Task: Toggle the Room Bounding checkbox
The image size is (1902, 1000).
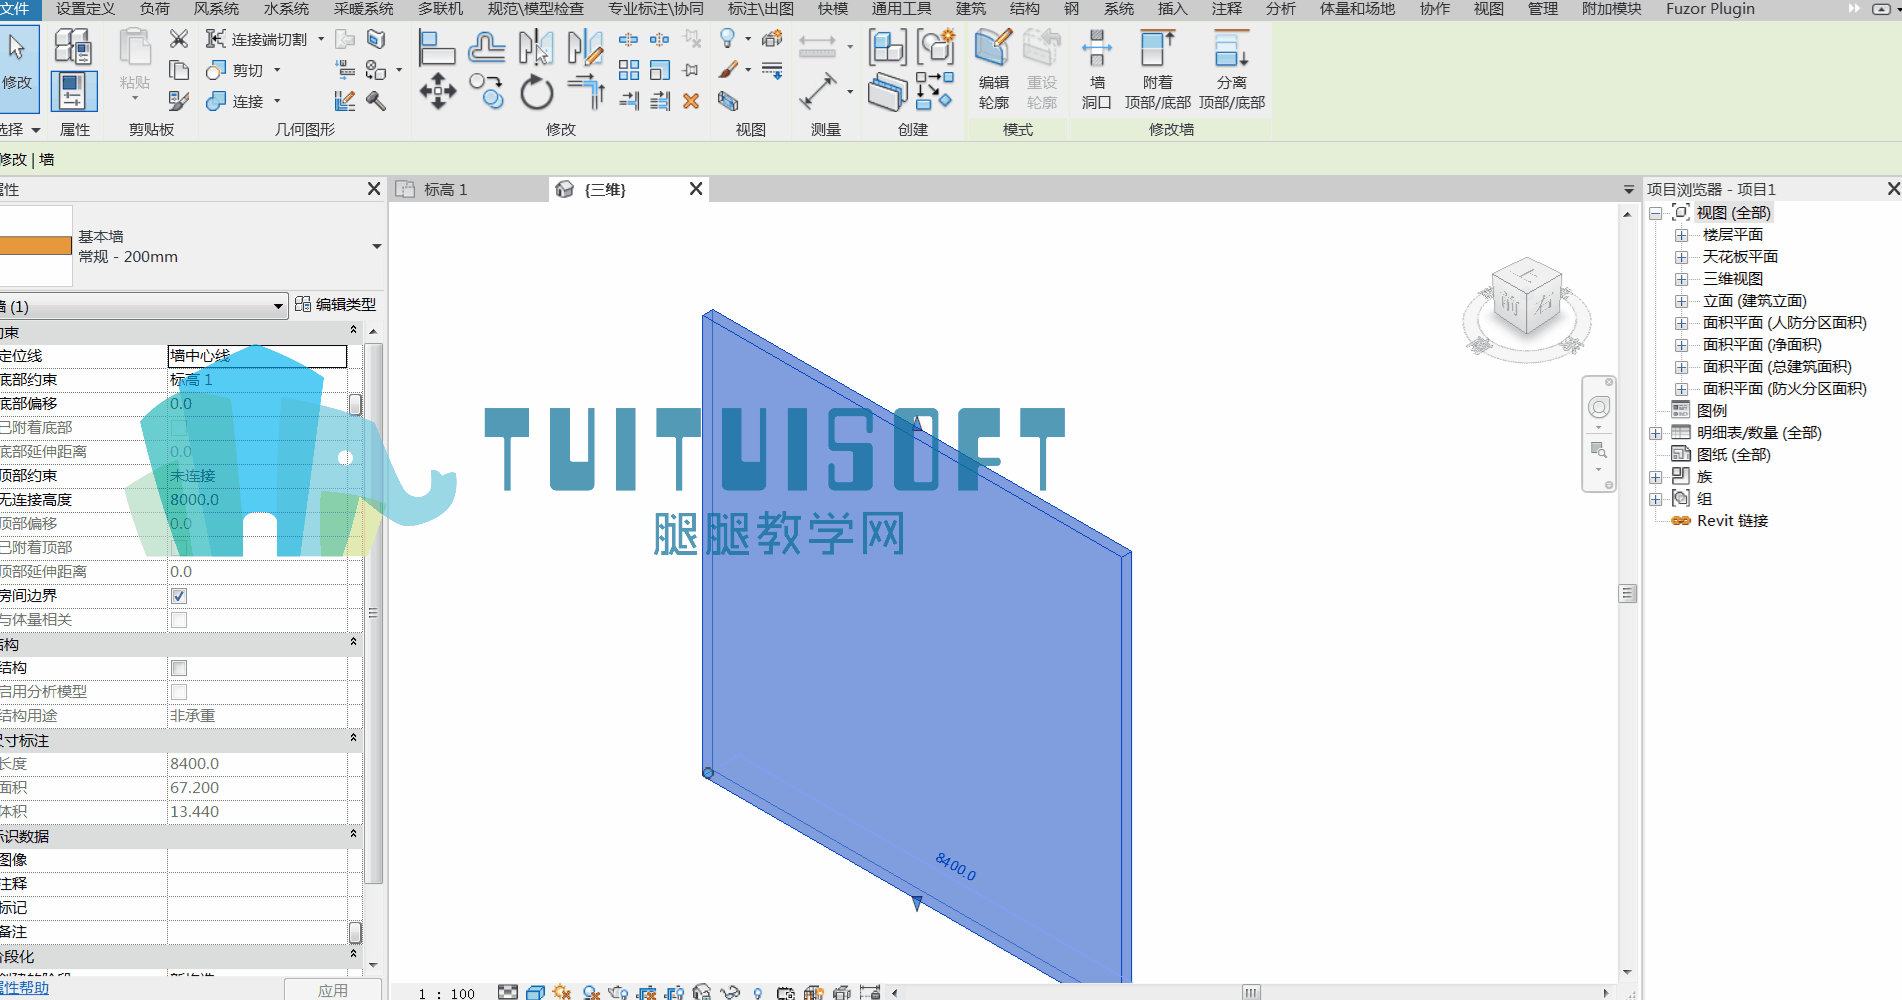Action: point(179,596)
